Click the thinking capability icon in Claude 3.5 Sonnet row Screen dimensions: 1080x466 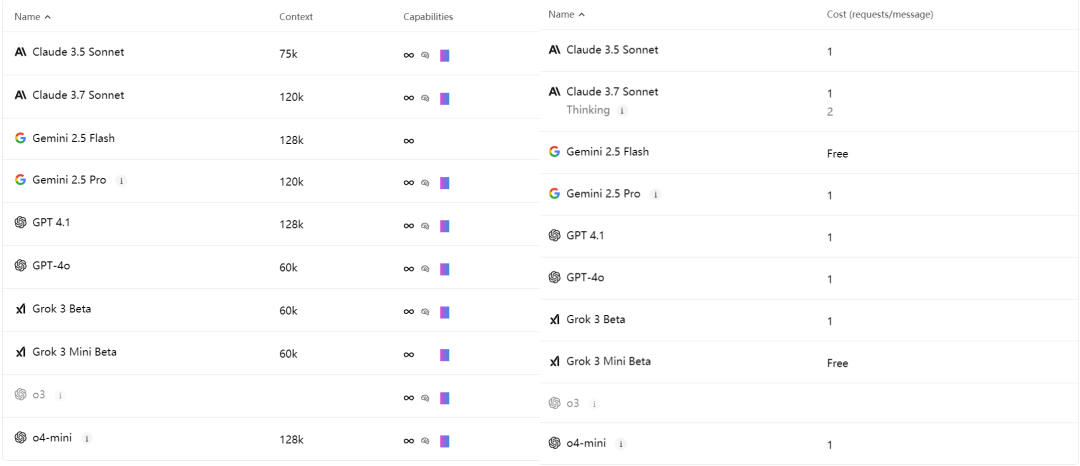point(425,56)
